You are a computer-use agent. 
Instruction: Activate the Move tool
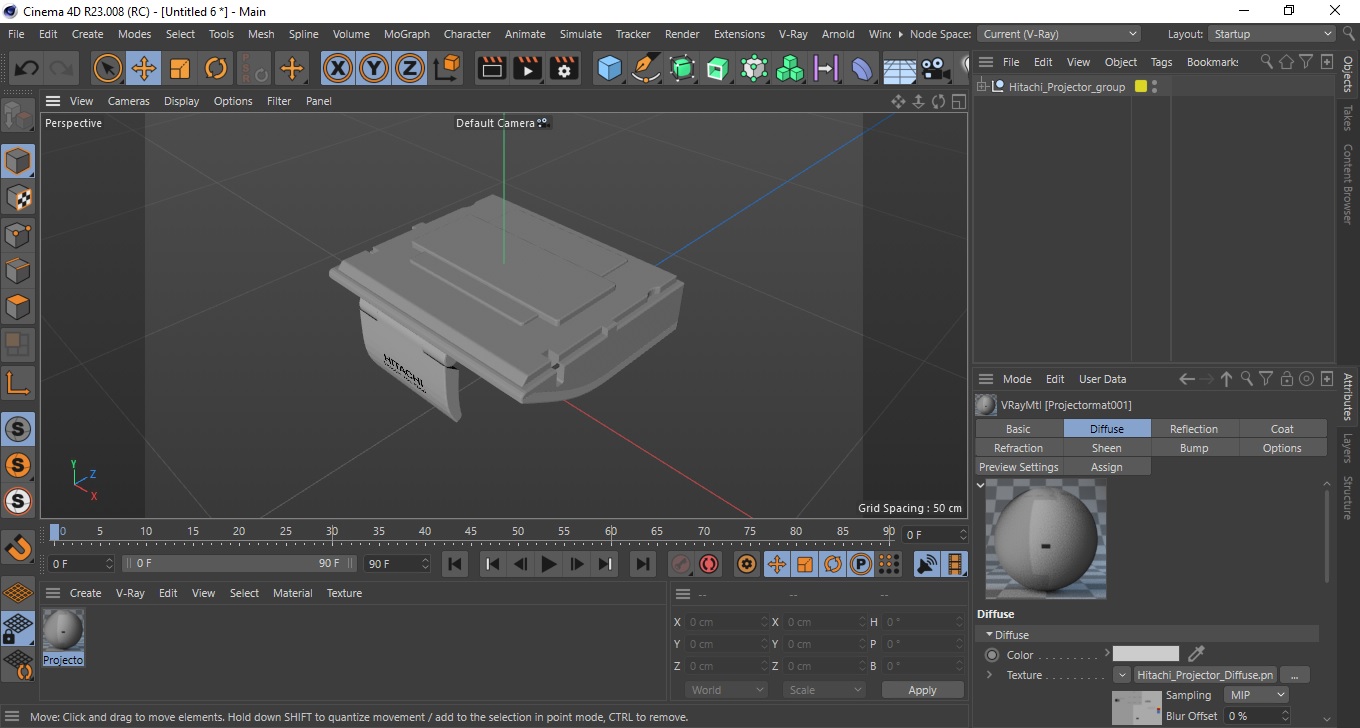tap(144, 69)
